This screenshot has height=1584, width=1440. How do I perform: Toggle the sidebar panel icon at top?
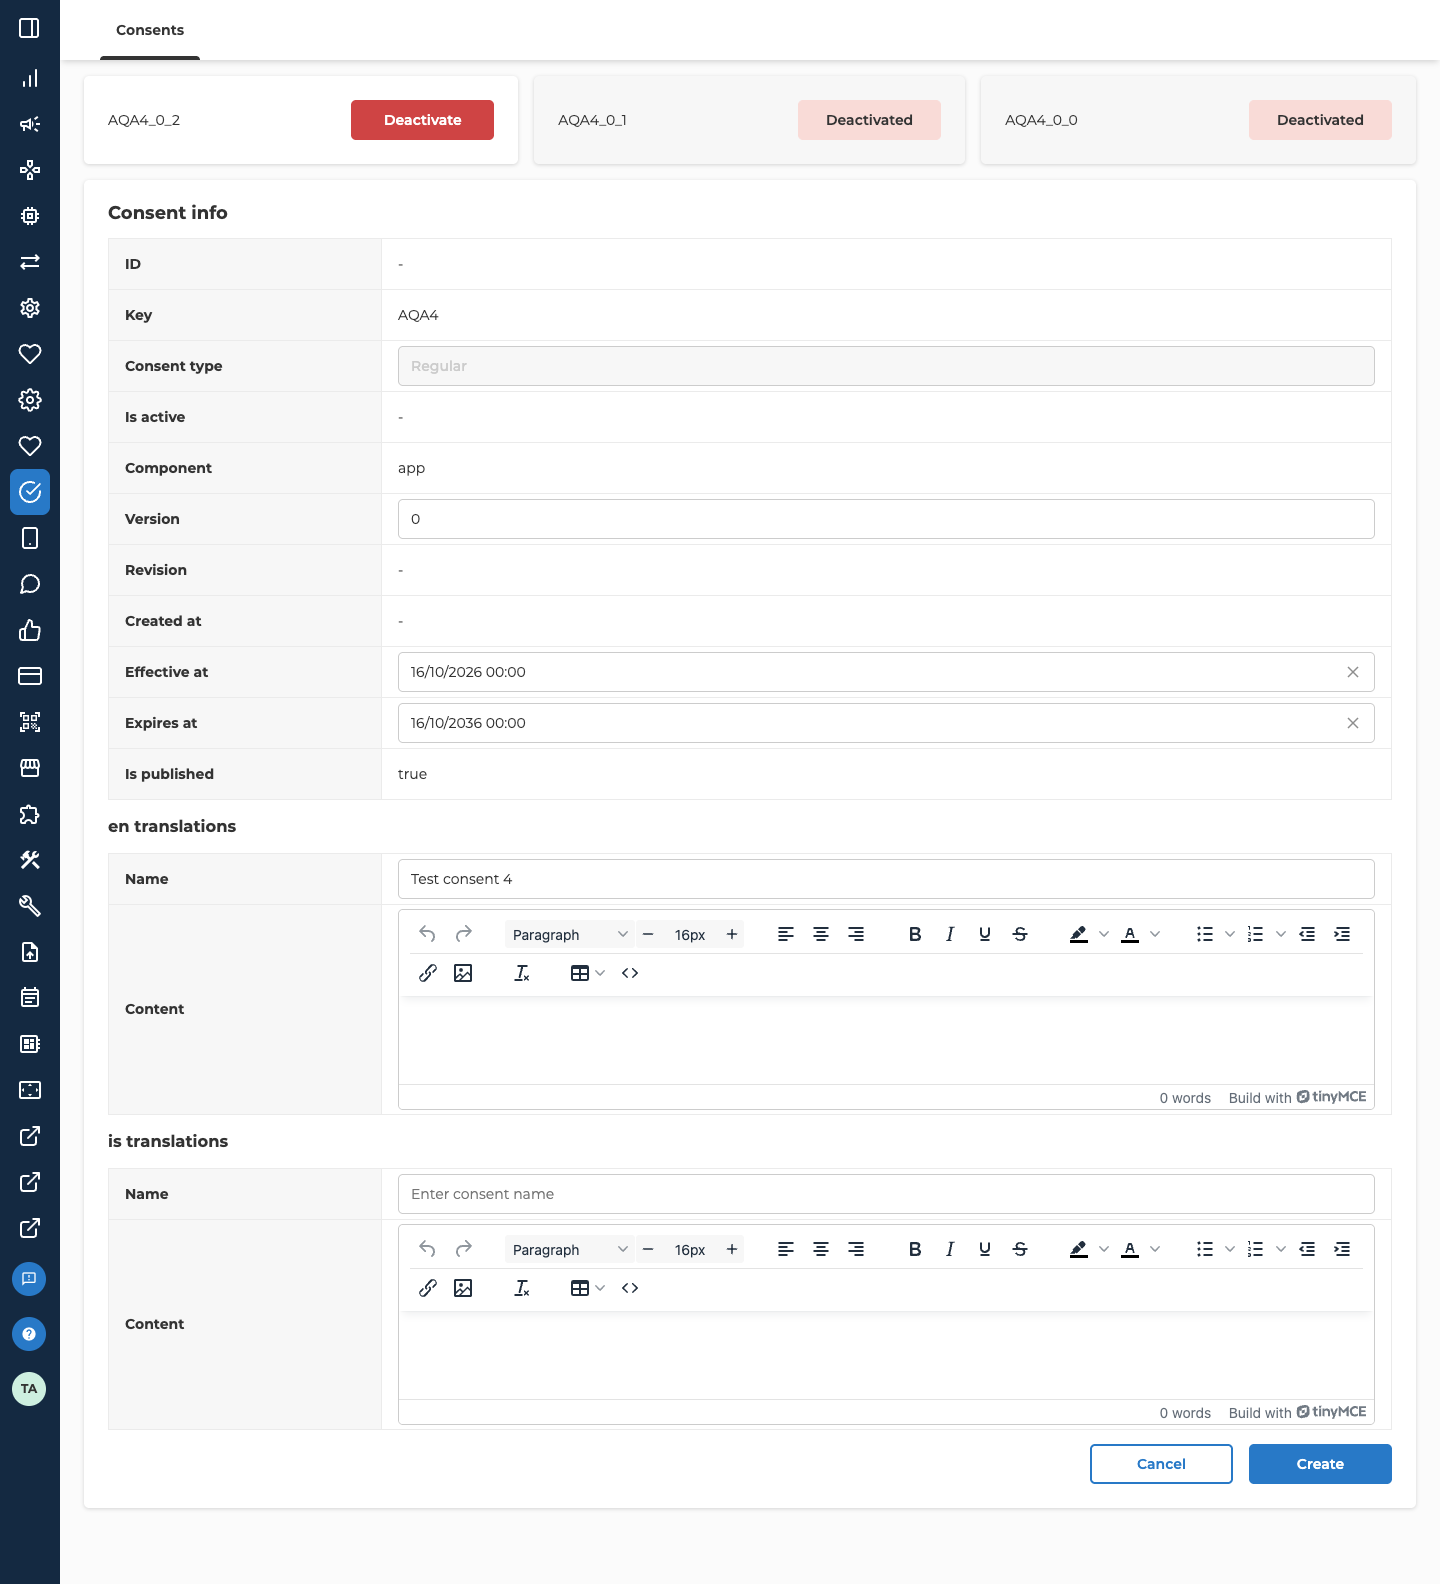point(30,28)
